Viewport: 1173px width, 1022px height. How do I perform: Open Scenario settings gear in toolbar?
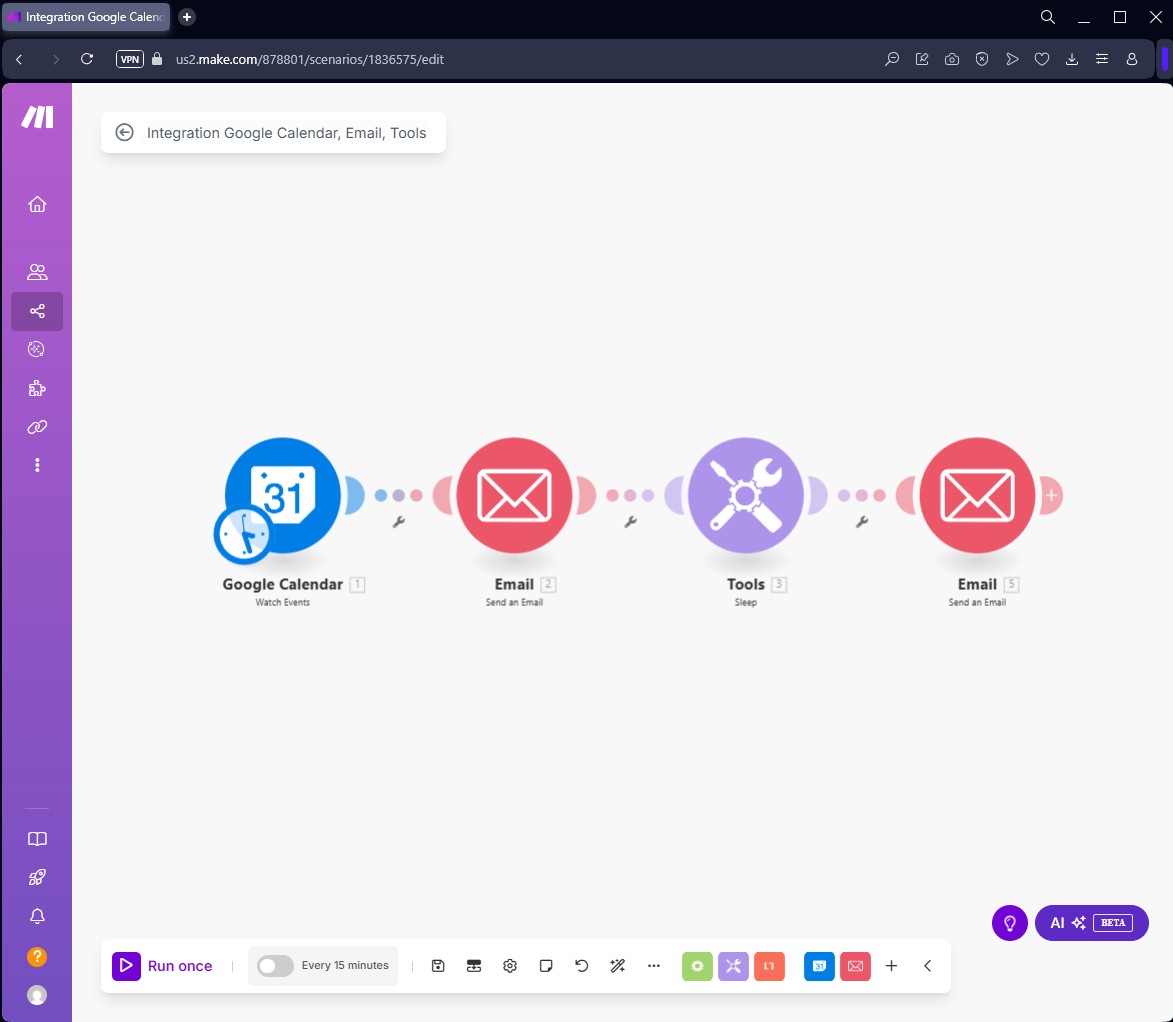510,966
